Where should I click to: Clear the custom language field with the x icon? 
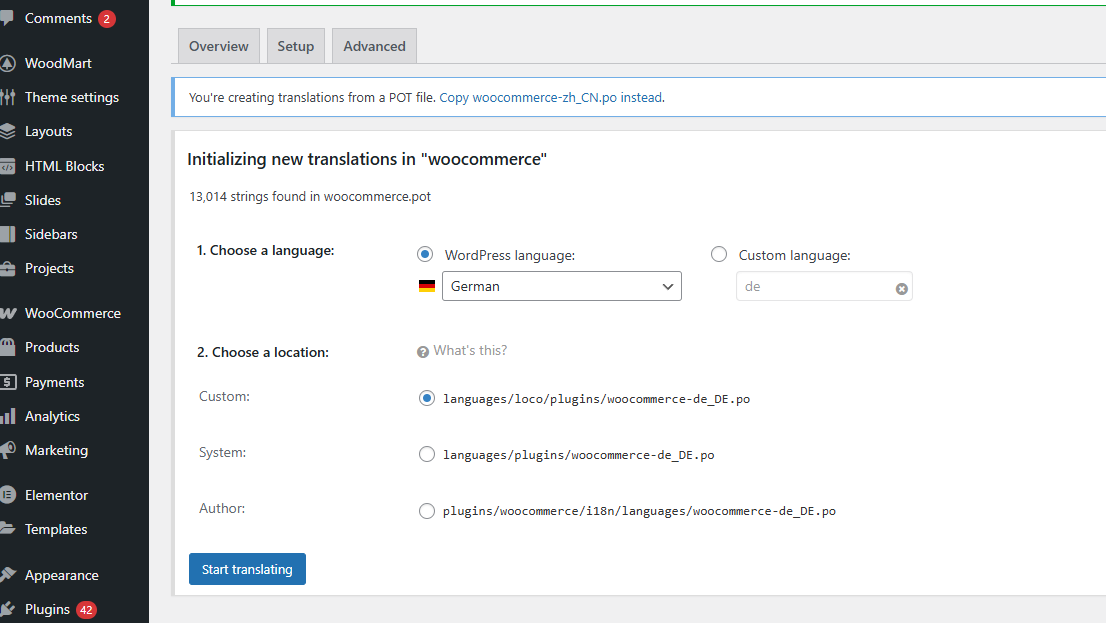(x=901, y=287)
